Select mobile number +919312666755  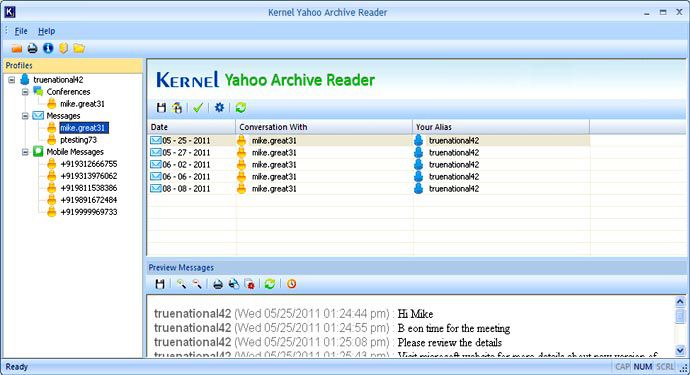click(89, 164)
